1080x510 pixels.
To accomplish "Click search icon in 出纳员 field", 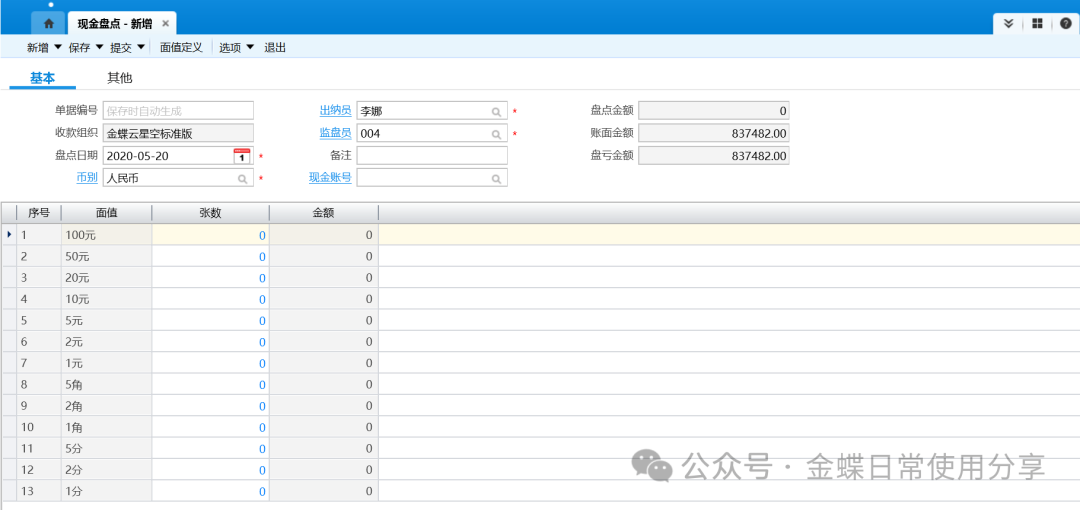I will 496,111.
